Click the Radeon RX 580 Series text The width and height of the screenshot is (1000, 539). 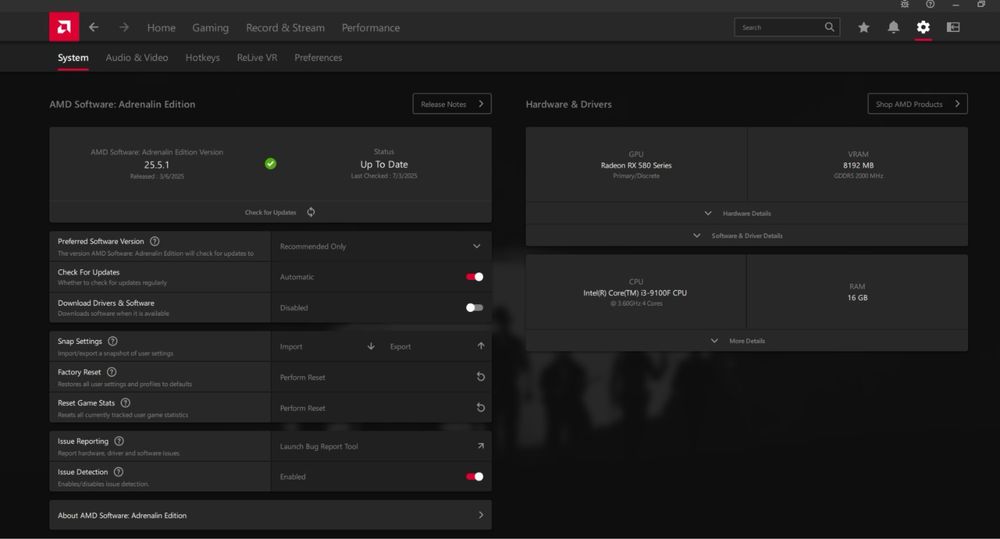(x=636, y=165)
